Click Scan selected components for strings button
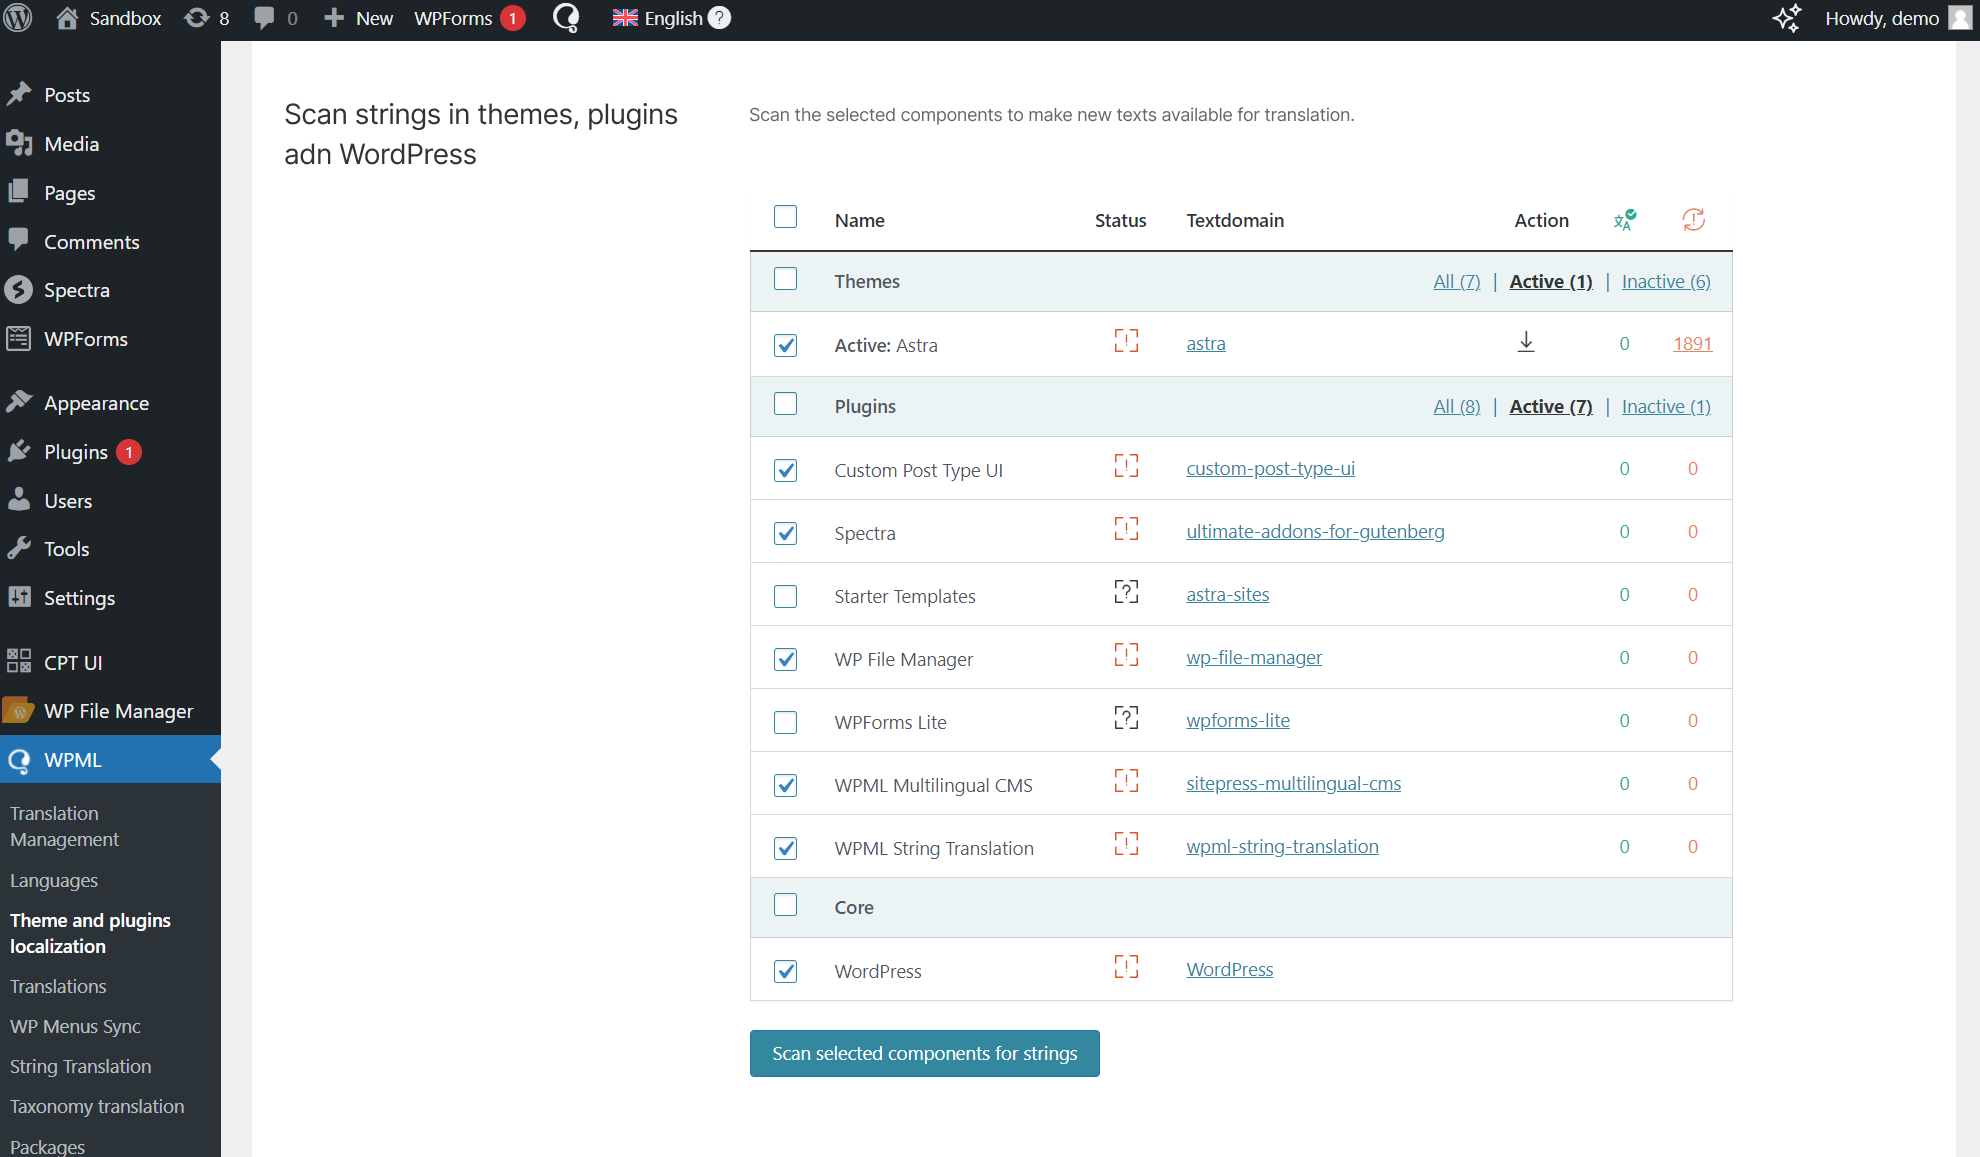Viewport: 1980px width, 1157px height. (924, 1053)
